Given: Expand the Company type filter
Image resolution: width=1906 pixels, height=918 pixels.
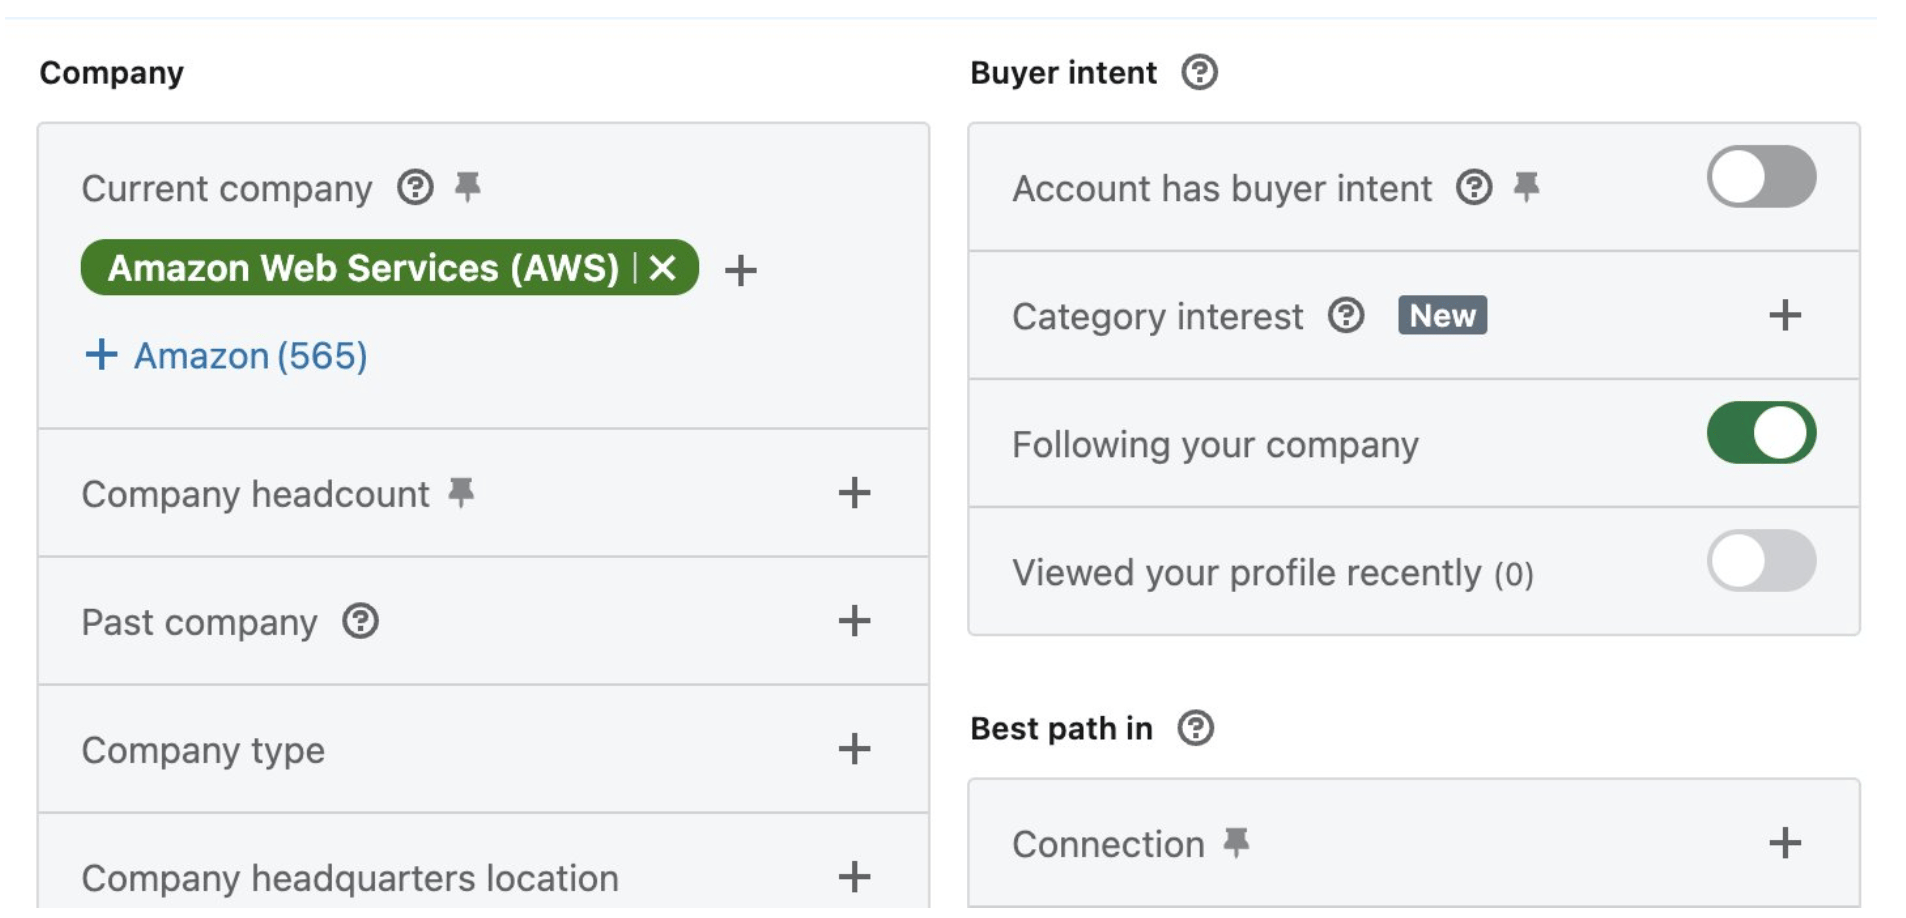Looking at the screenshot, I should coord(853,749).
